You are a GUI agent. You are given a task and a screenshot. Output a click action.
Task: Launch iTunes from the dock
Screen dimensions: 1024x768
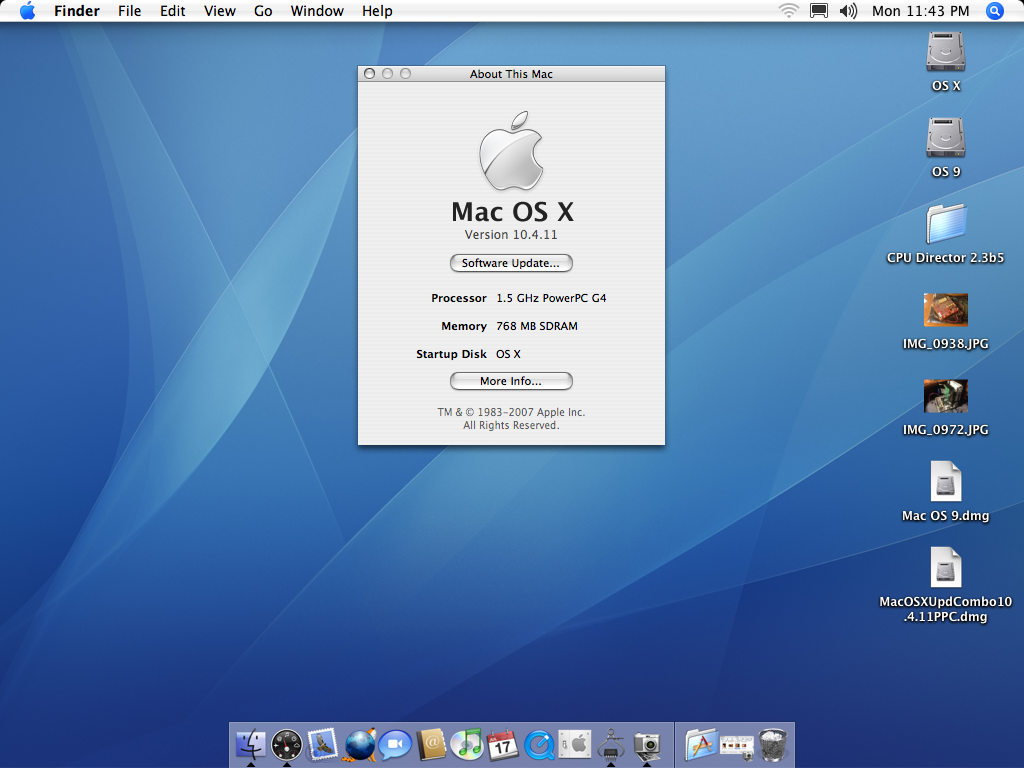tap(467, 745)
